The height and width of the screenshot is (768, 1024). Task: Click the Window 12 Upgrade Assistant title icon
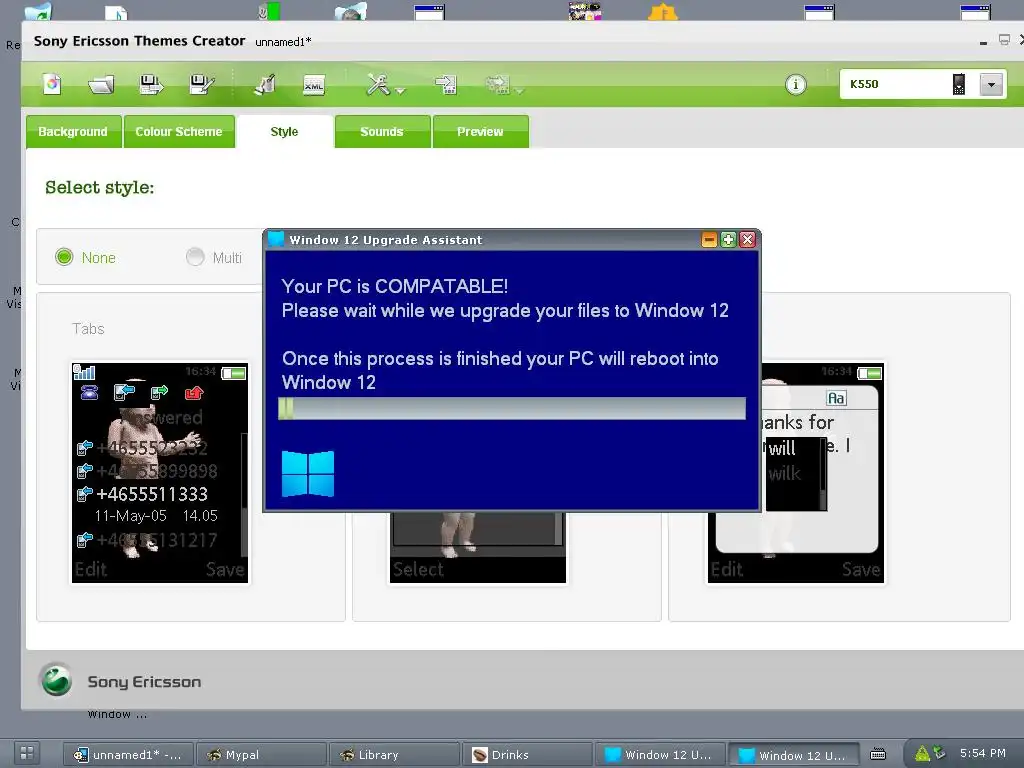point(276,239)
